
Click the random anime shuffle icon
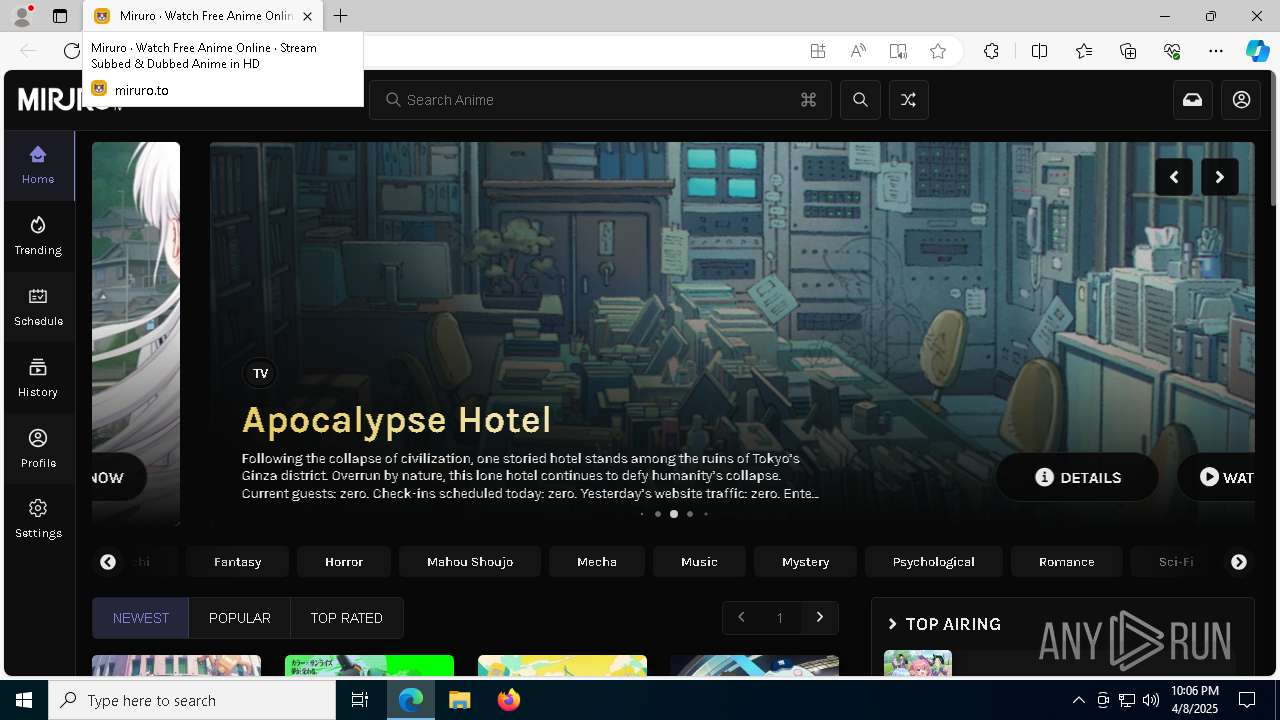[x=908, y=100]
